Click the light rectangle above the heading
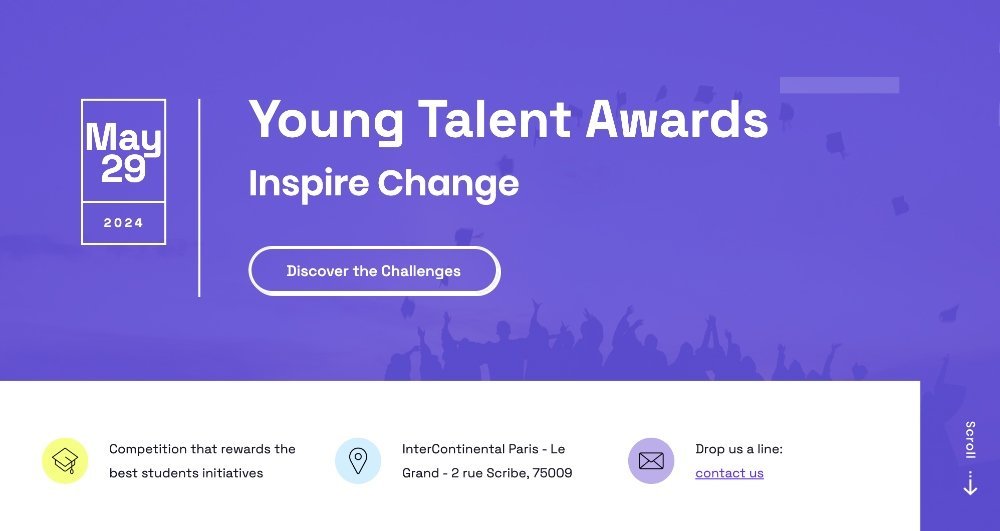Image resolution: width=1000 pixels, height=531 pixels. [x=839, y=85]
